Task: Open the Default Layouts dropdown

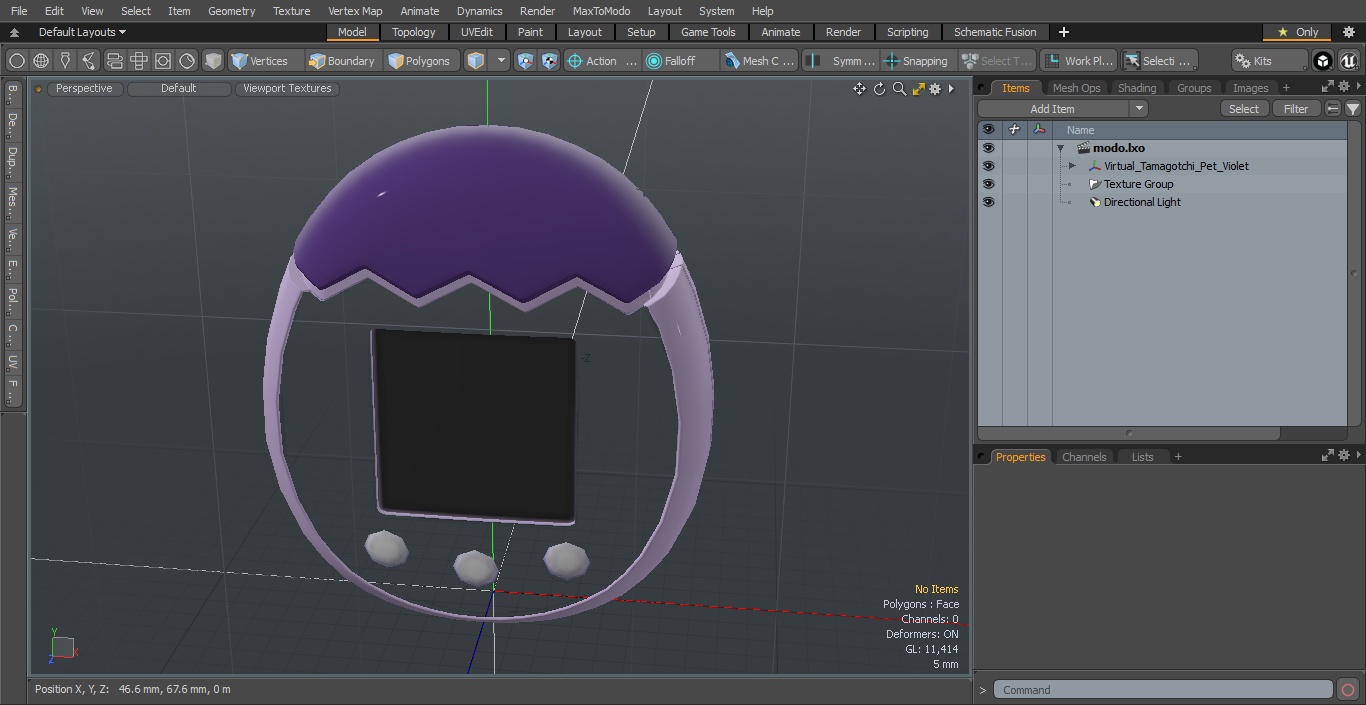Action: (82, 32)
